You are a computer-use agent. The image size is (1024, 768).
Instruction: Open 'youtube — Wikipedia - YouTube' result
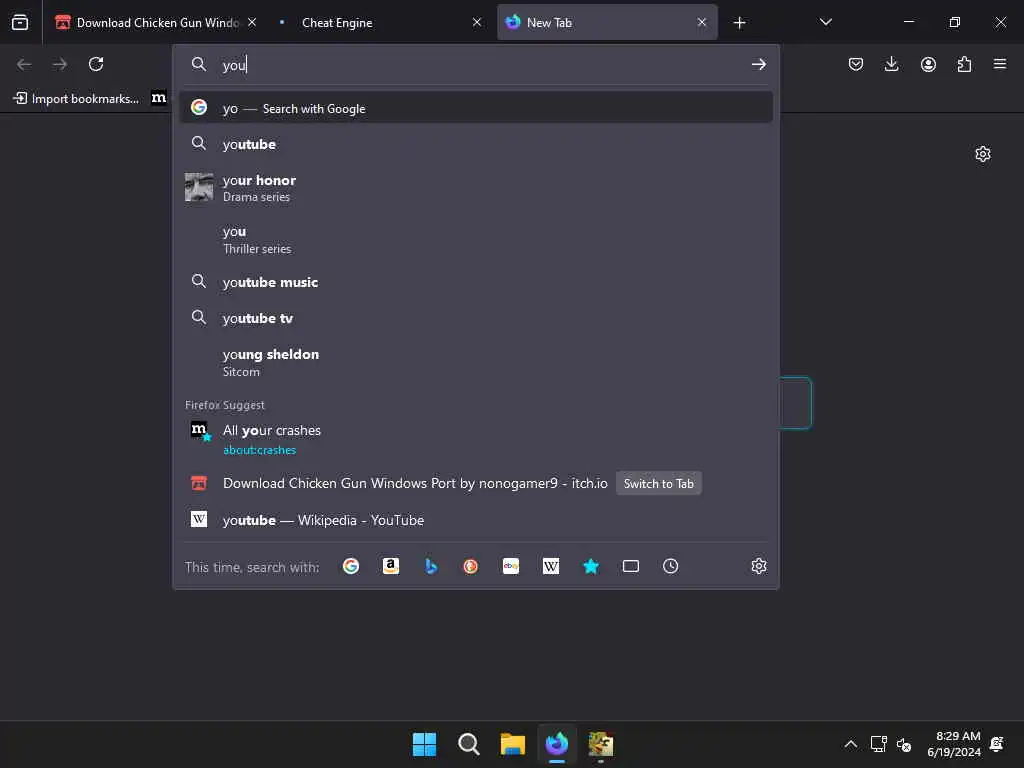pyautogui.click(x=476, y=520)
